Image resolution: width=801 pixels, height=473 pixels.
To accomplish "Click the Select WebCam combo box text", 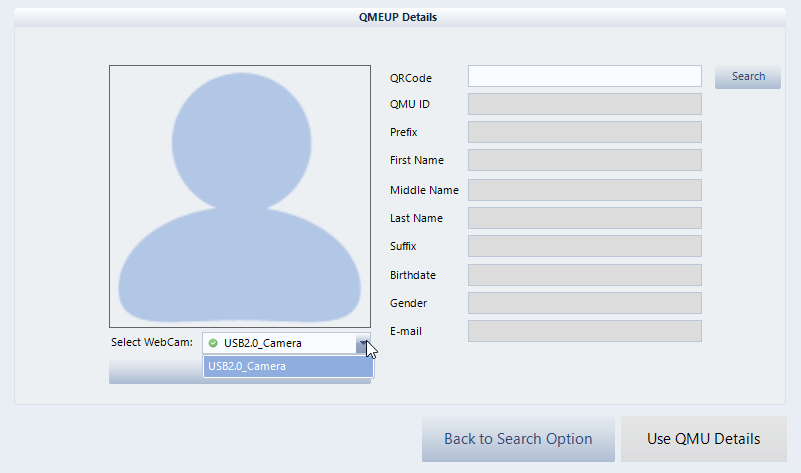I will pos(262,343).
